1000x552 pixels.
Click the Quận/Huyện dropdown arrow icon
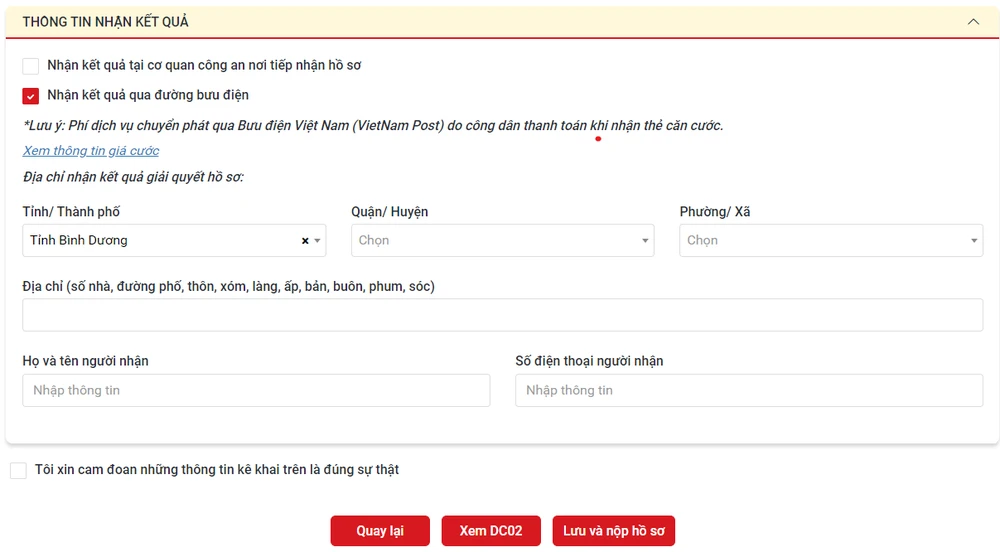coord(646,241)
